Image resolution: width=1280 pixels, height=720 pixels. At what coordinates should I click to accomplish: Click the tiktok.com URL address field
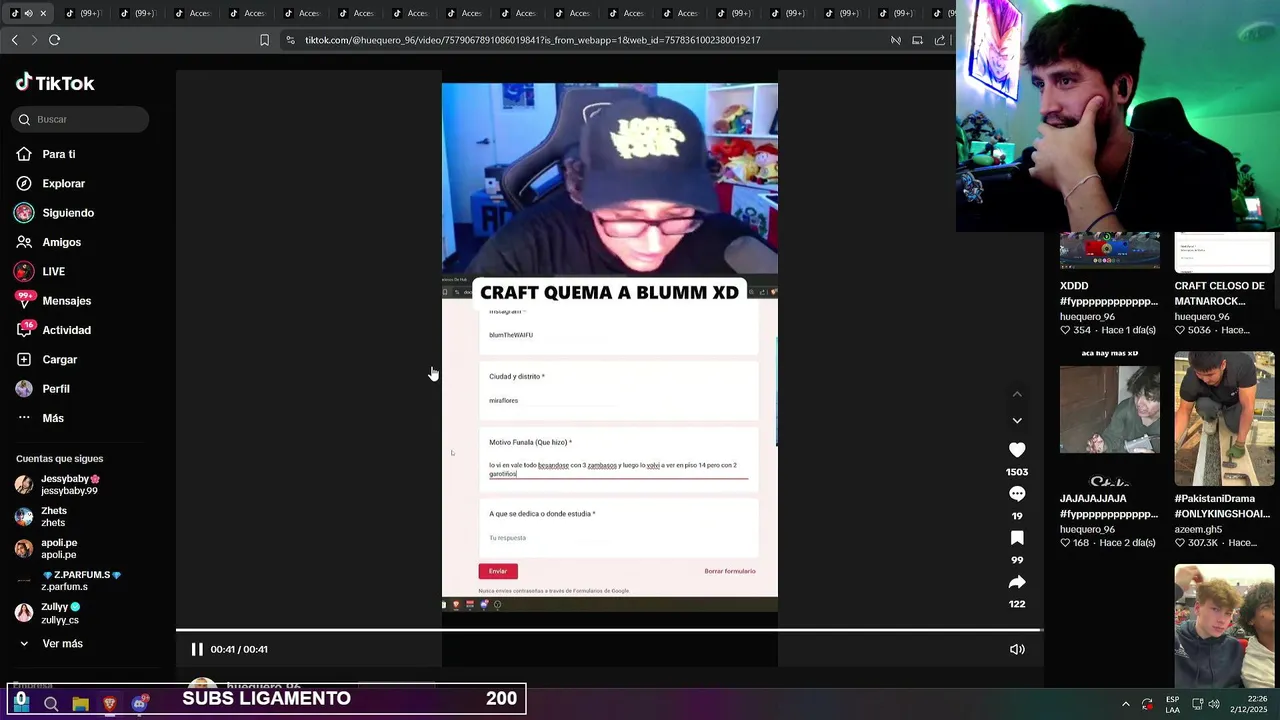pos(533,40)
